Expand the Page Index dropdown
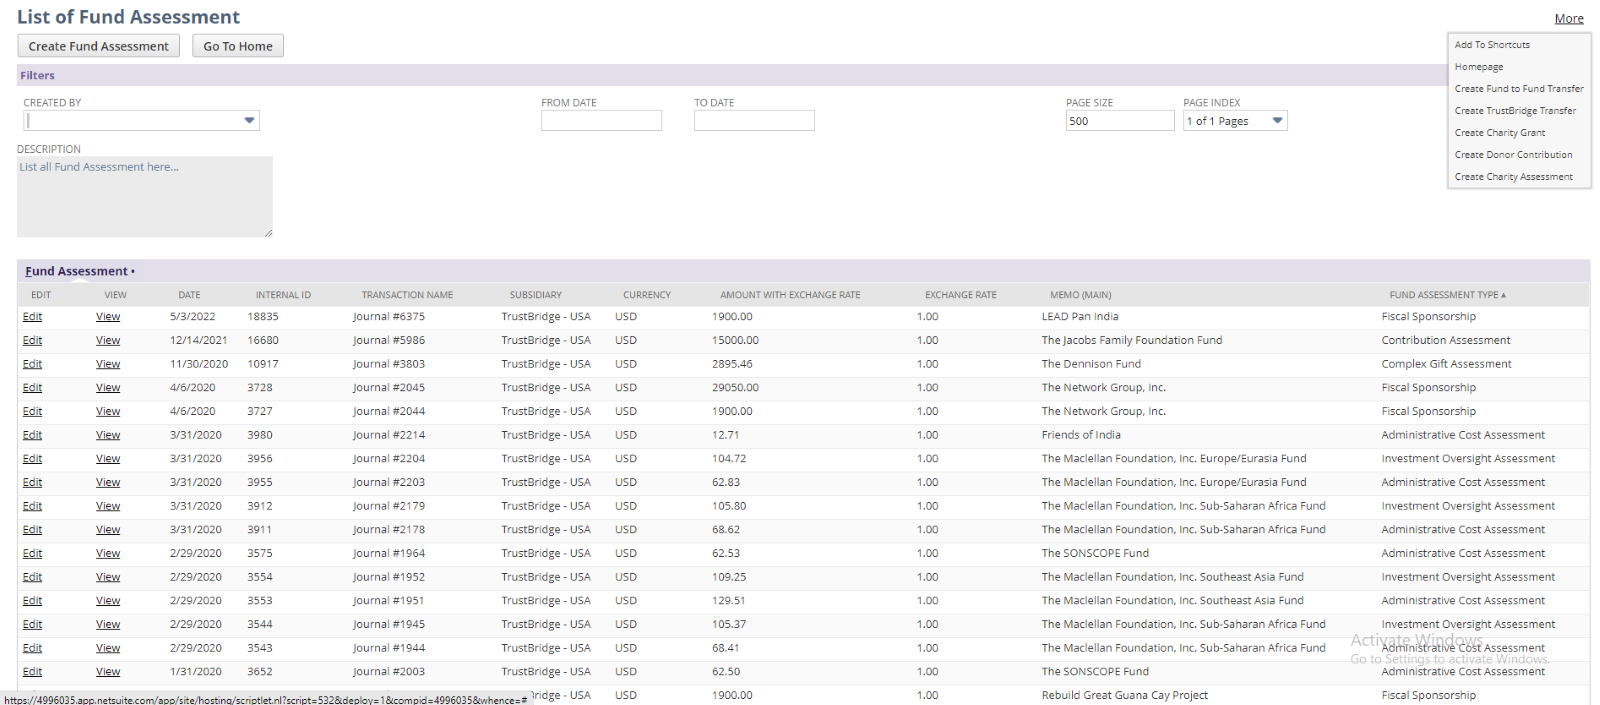The height and width of the screenshot is (705, 1600). tap(1276, 121)
